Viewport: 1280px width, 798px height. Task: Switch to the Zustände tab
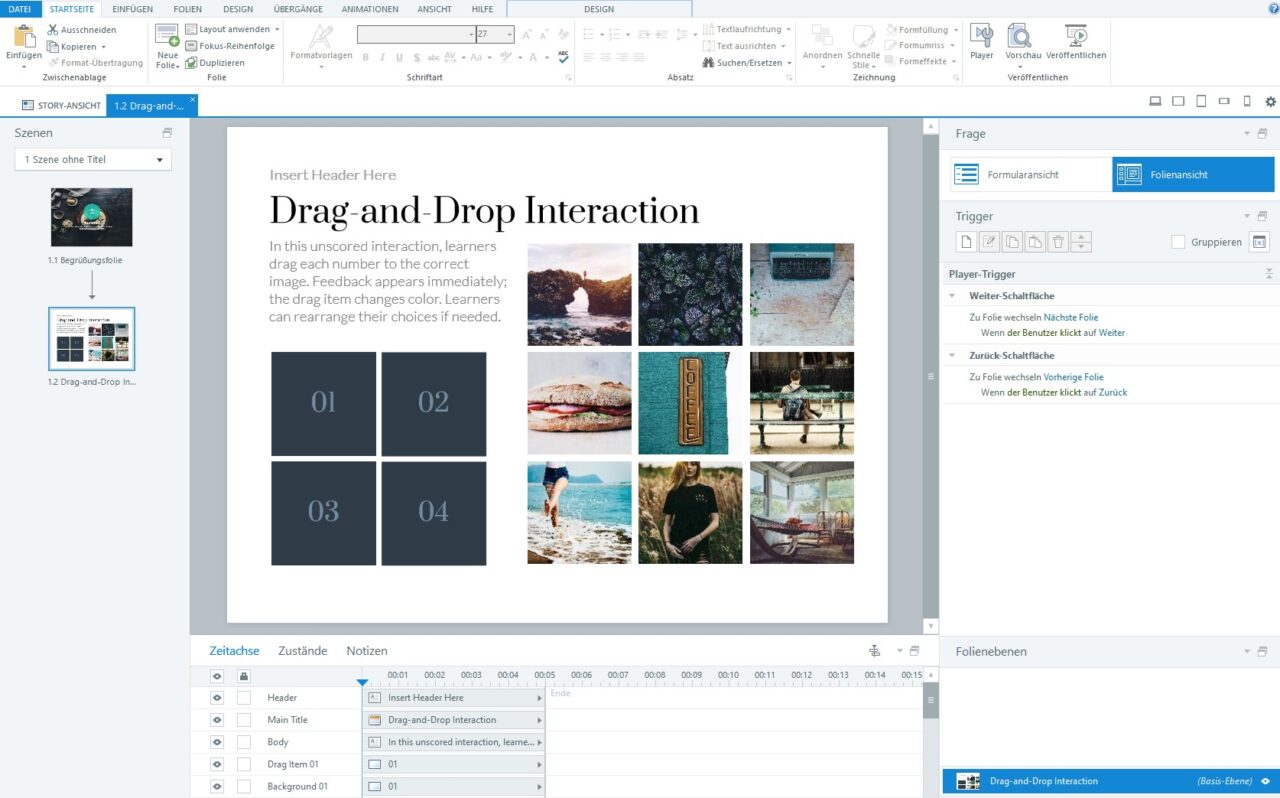[x=302, y=650]
